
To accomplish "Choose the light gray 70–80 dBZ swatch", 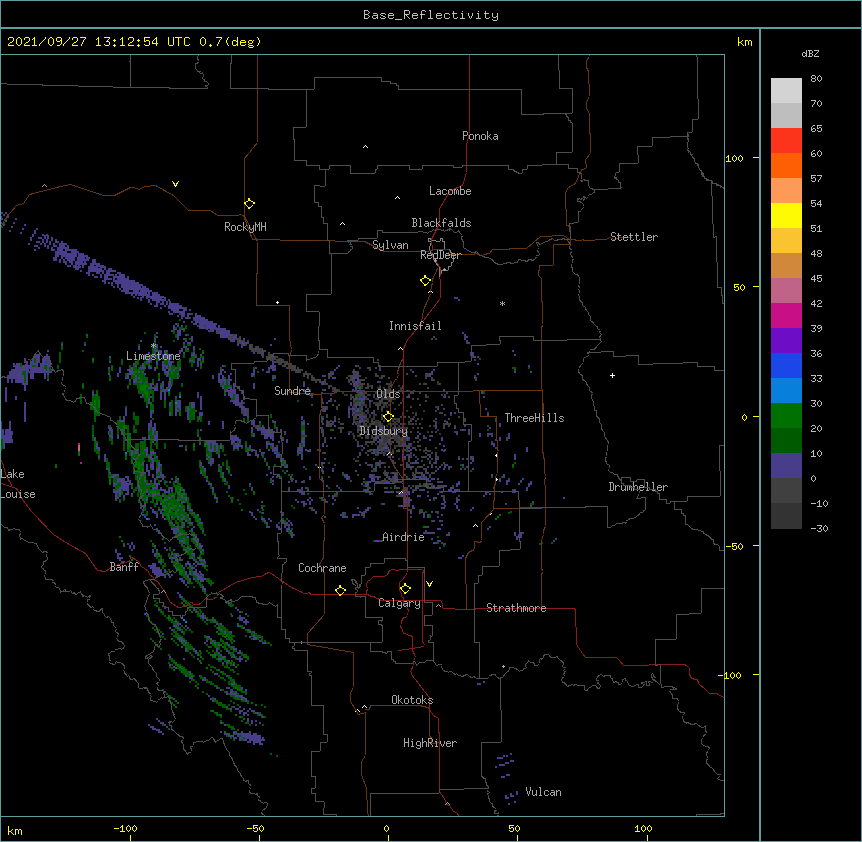I will [x=786, y=91].
